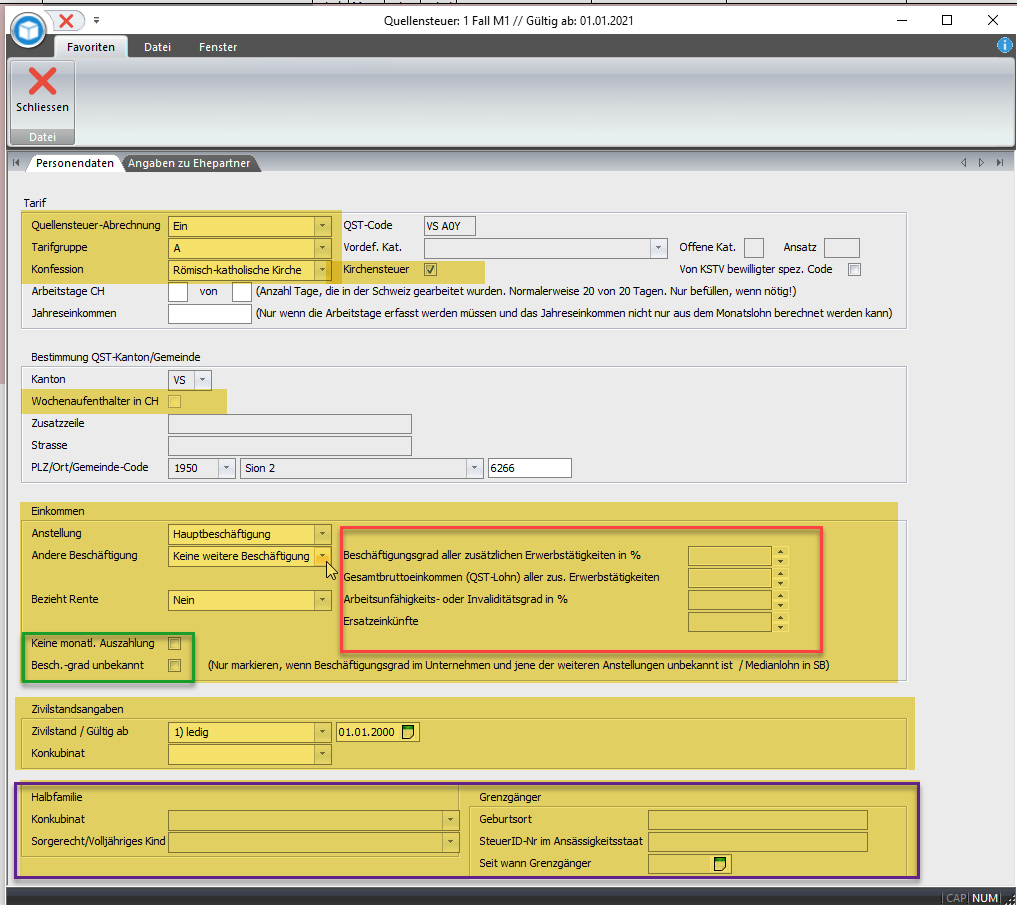Click quick access toolbar customize arrow
Viewport: 1017px width, 905px height.
pos(96,20)
